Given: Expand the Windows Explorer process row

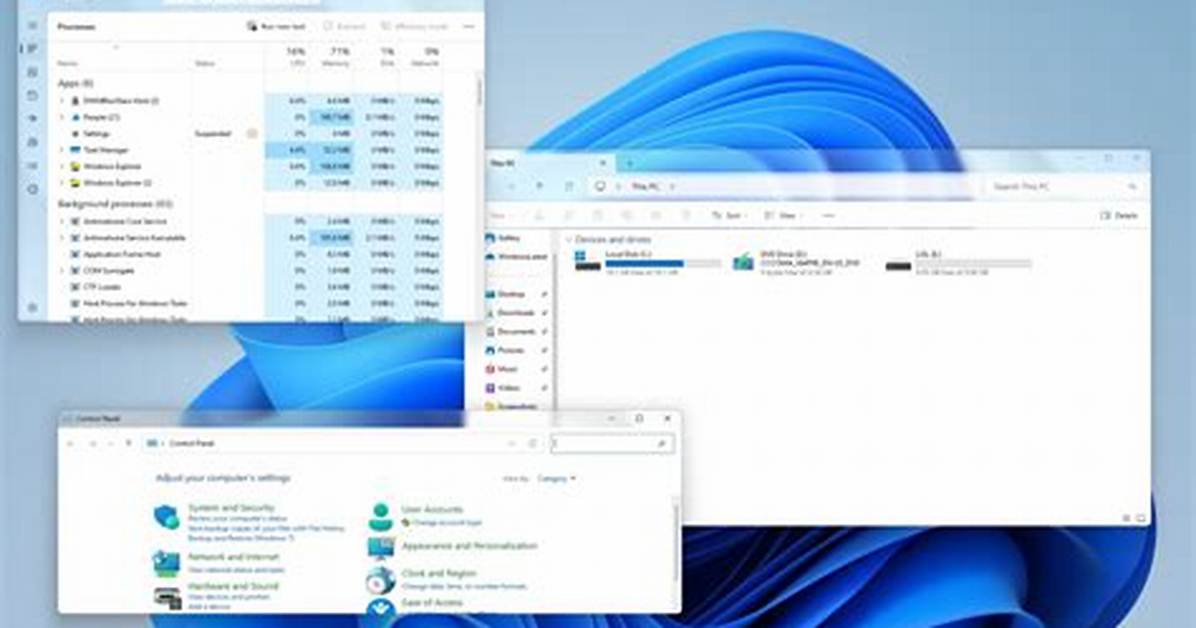Looking at the screenshot, I should click(x=62, y=166).
